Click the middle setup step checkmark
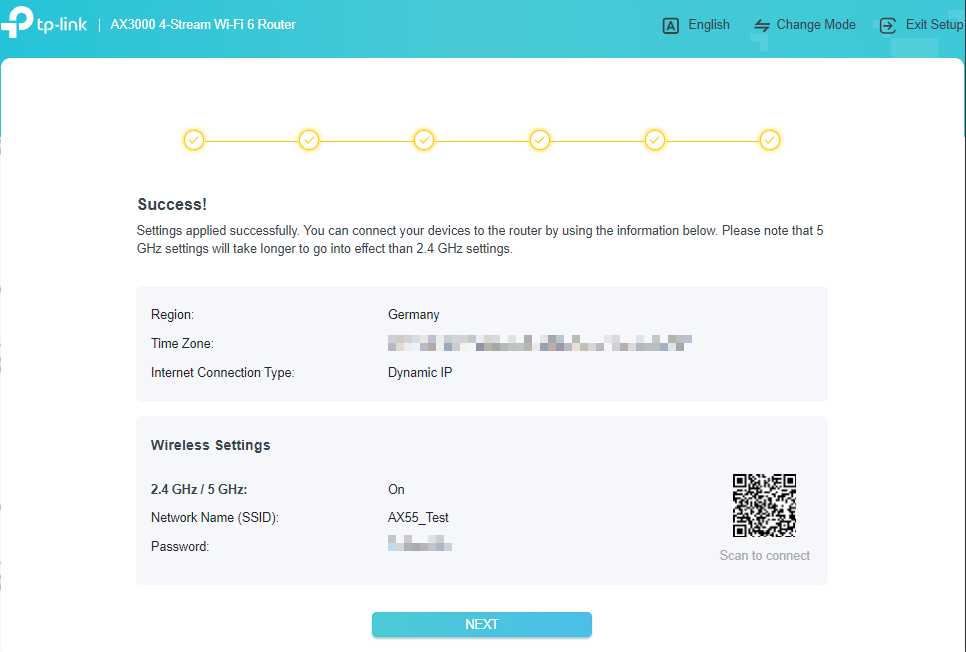Screen dimensions: 966x652 pos(424,140)
